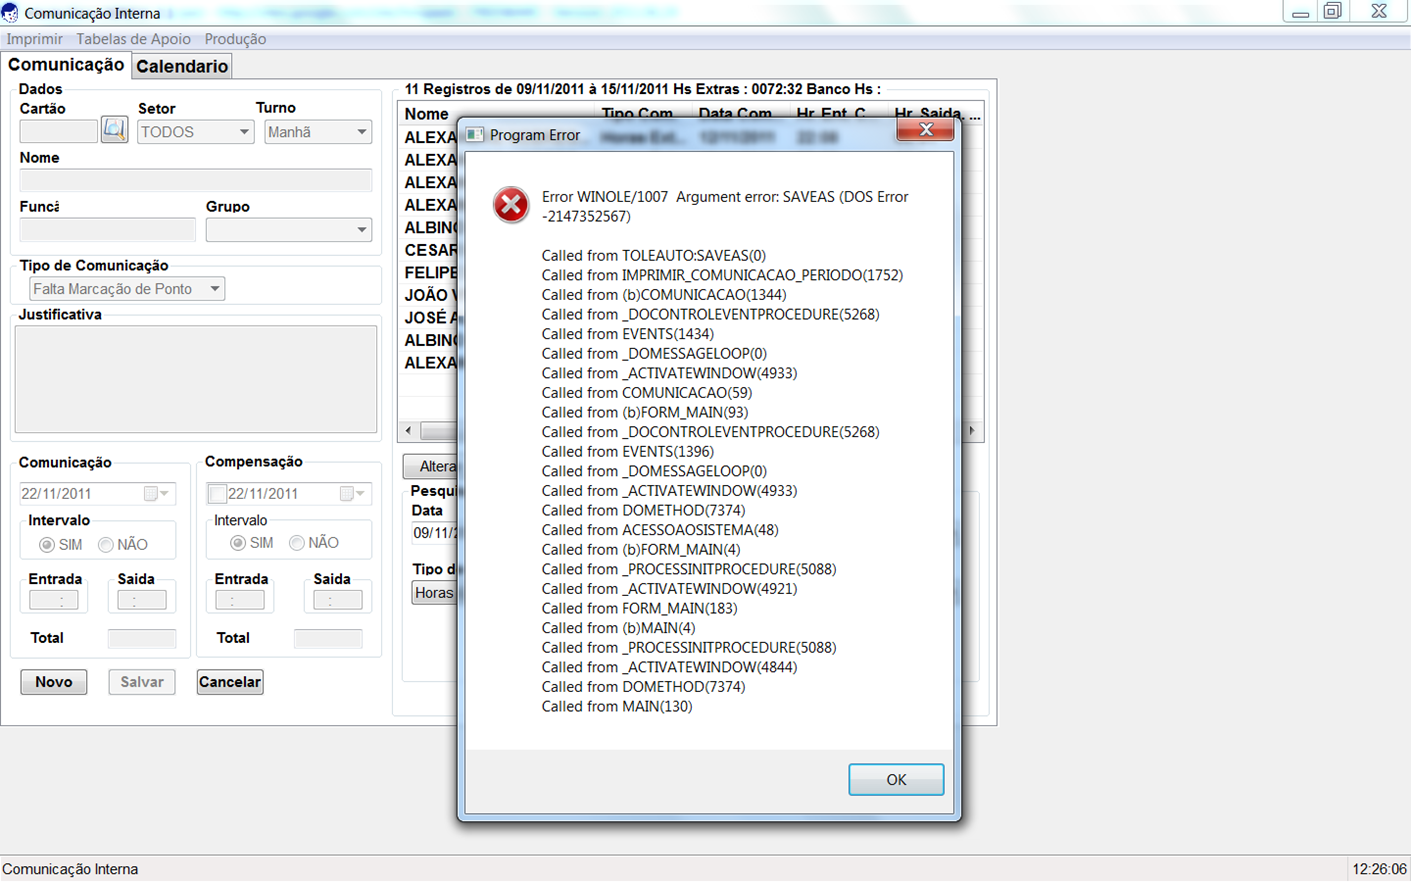This screenshot has height=882, width=1411.
Task: Open the Compensação date calendar picker
Action: (353, 494)
